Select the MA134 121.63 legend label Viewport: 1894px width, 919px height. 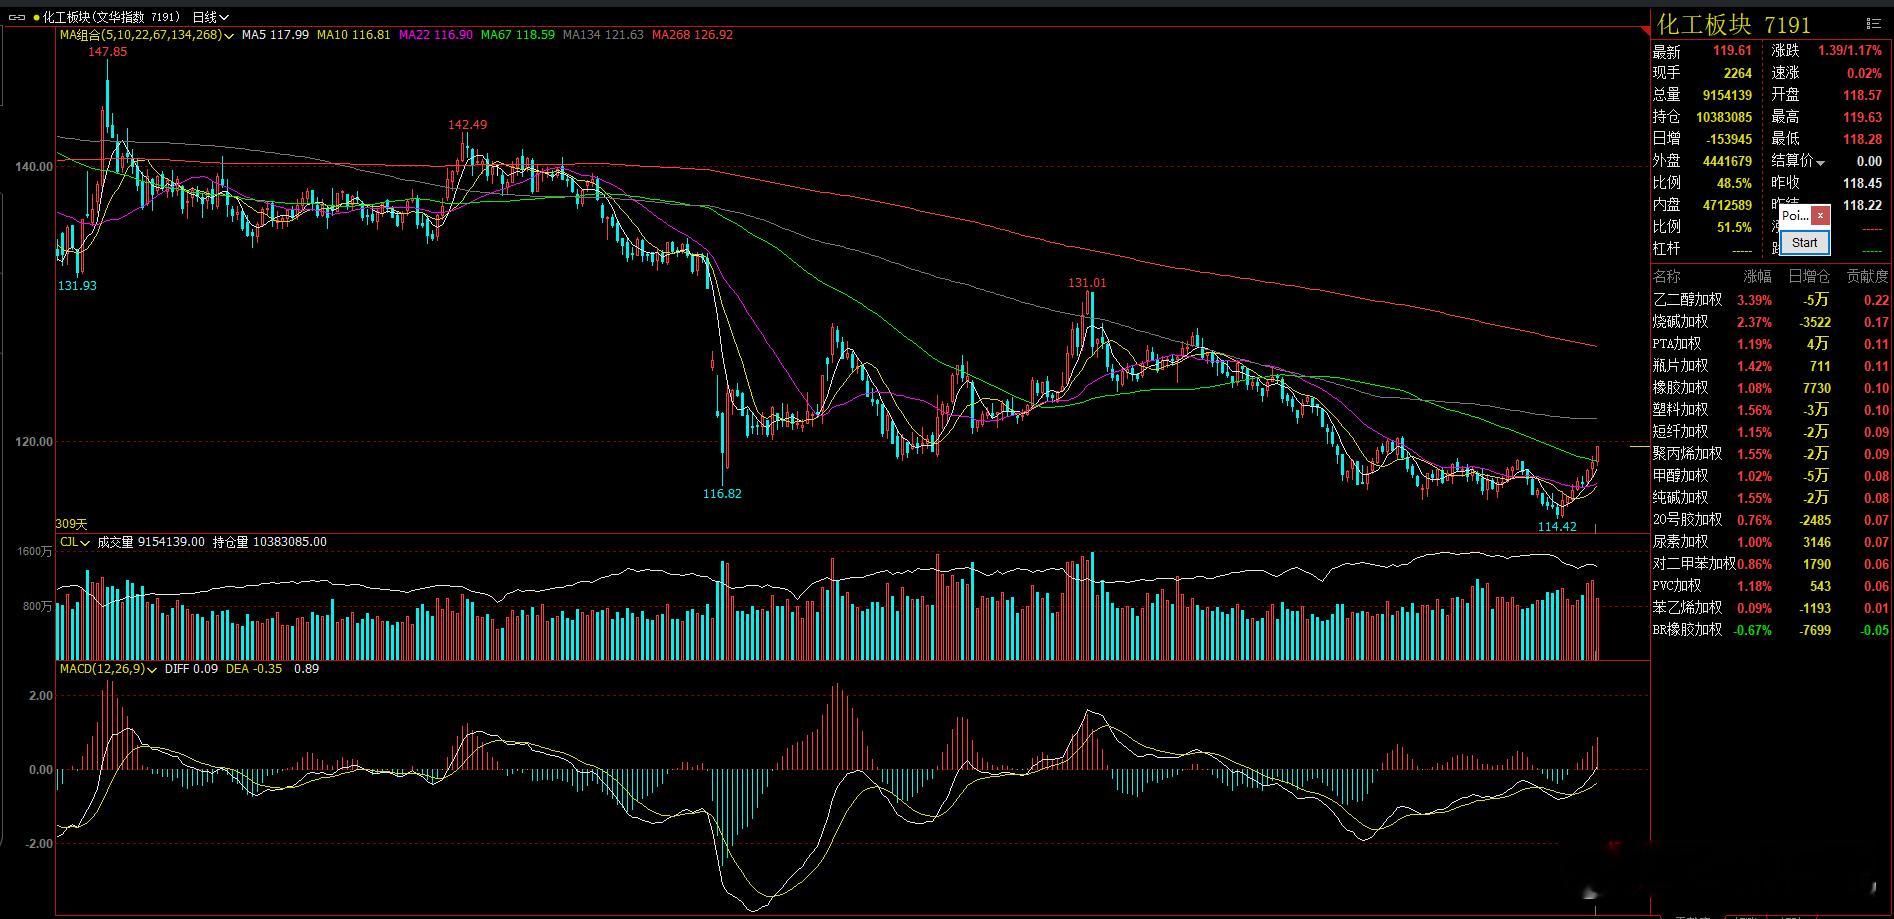point(603,35)
